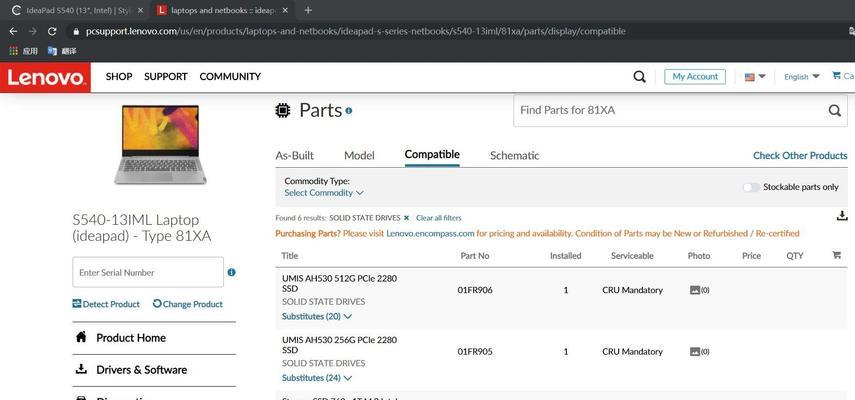
Task: Expand Substitutes (20) for 512G SSD
Action: coord(317,316)
